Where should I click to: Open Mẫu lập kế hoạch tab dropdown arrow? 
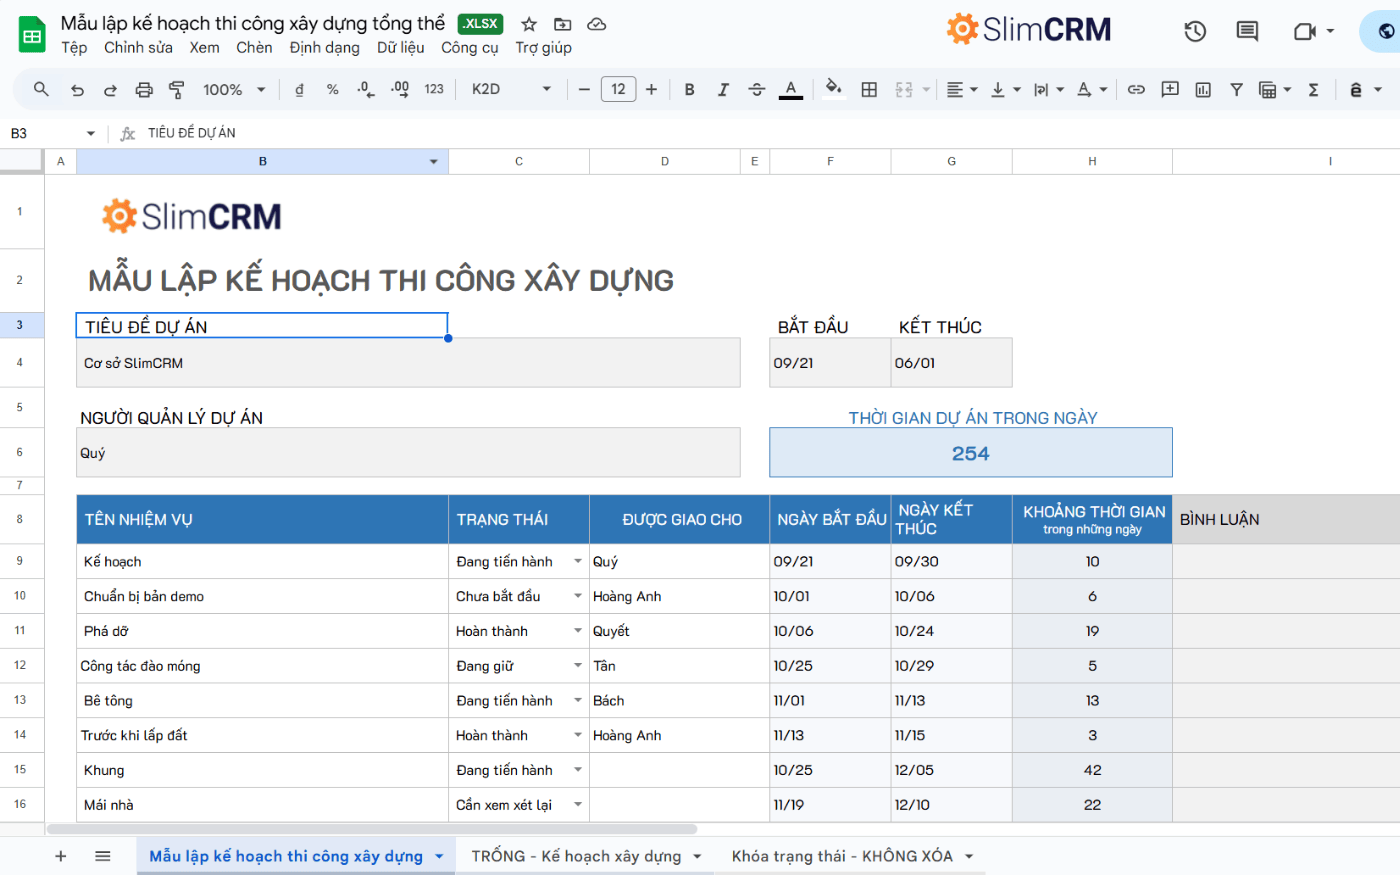coord(439,857)
